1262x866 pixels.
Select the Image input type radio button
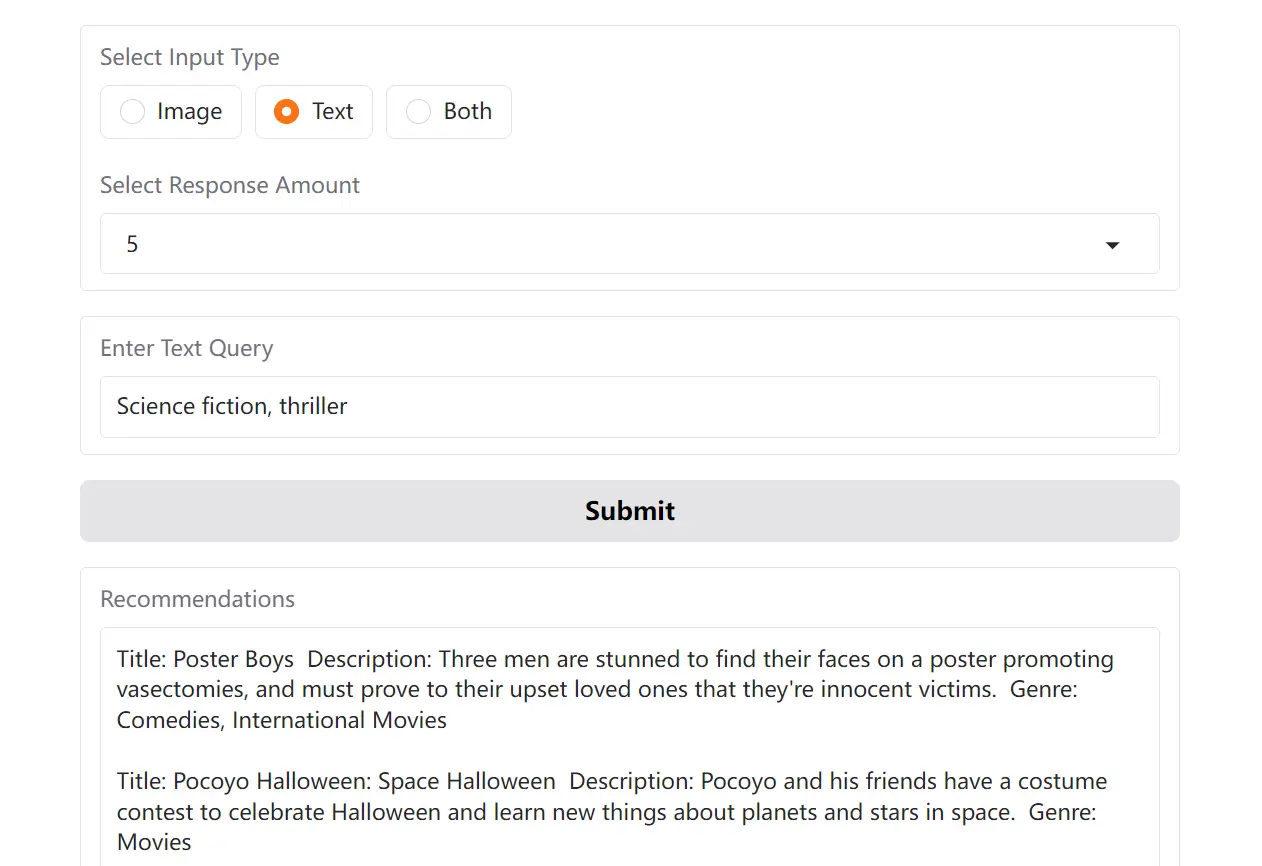click(133, 112)
